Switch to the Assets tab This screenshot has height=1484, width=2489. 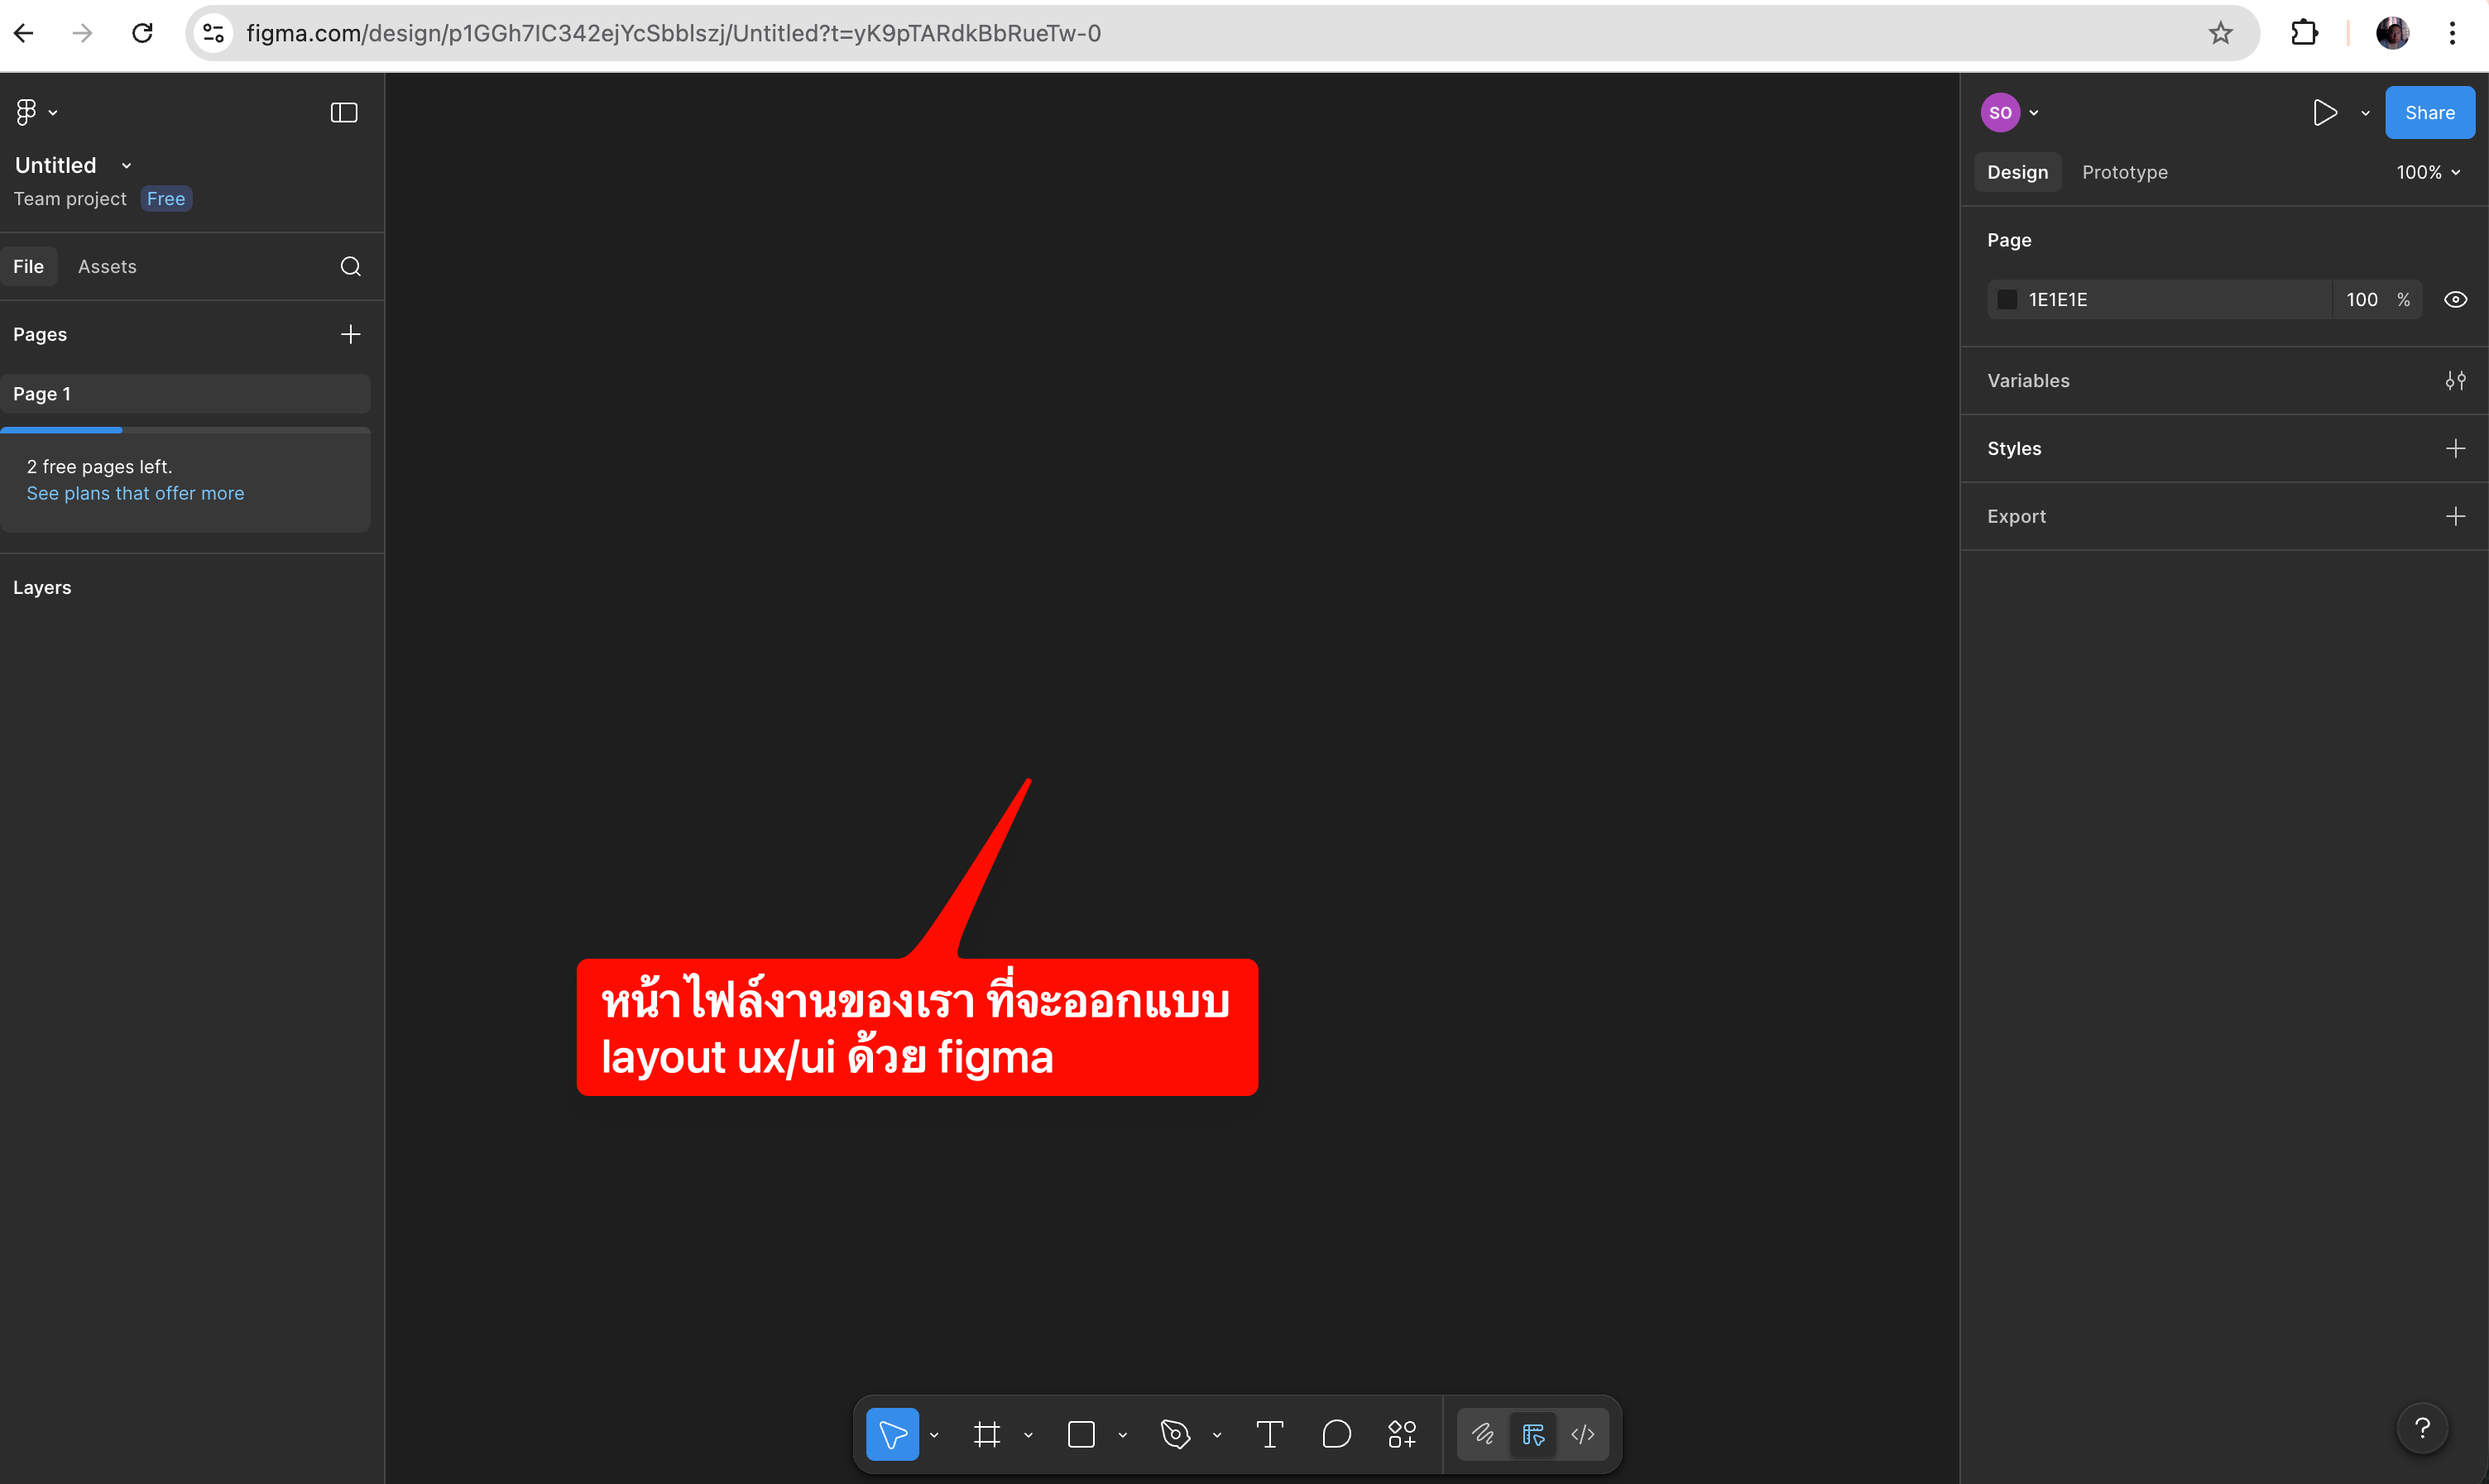(x=107, y=266)
